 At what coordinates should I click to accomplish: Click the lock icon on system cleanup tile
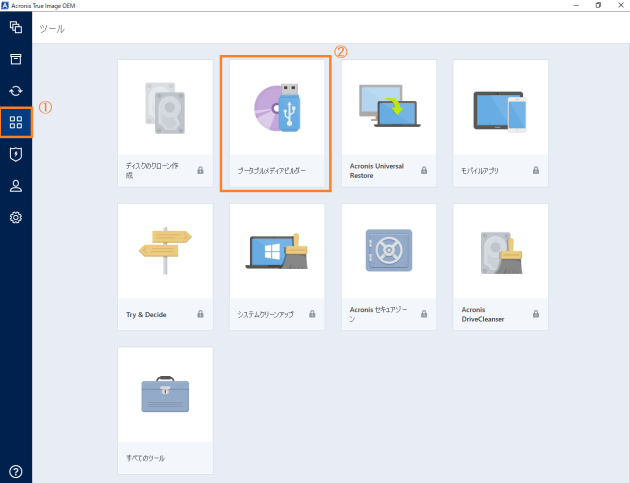(312, 314)
